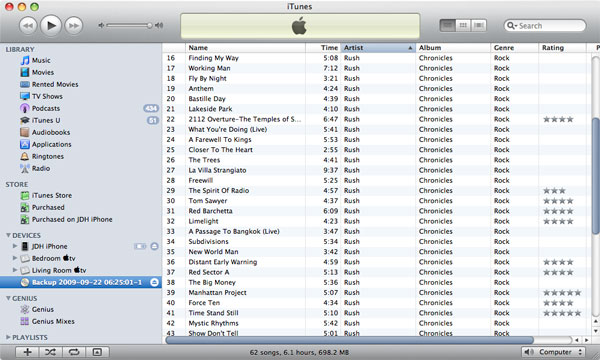Click the rating stars for Time Stand Still

[x=562, y=313]
